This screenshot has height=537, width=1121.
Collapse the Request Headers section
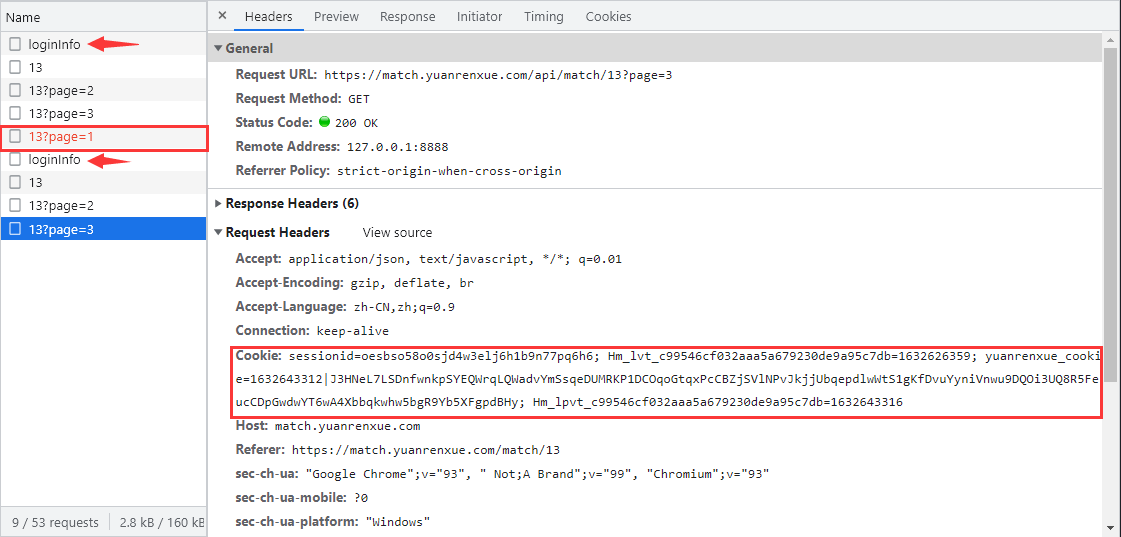coord(219,232)
